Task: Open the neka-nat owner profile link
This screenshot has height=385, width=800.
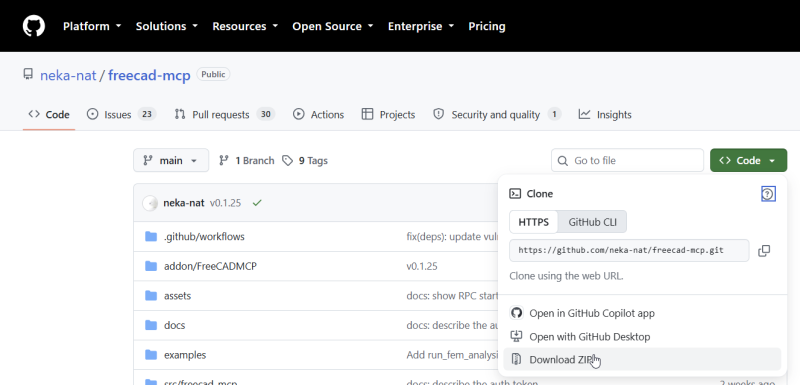Action: pyautogui.click(x=68, y=75)
